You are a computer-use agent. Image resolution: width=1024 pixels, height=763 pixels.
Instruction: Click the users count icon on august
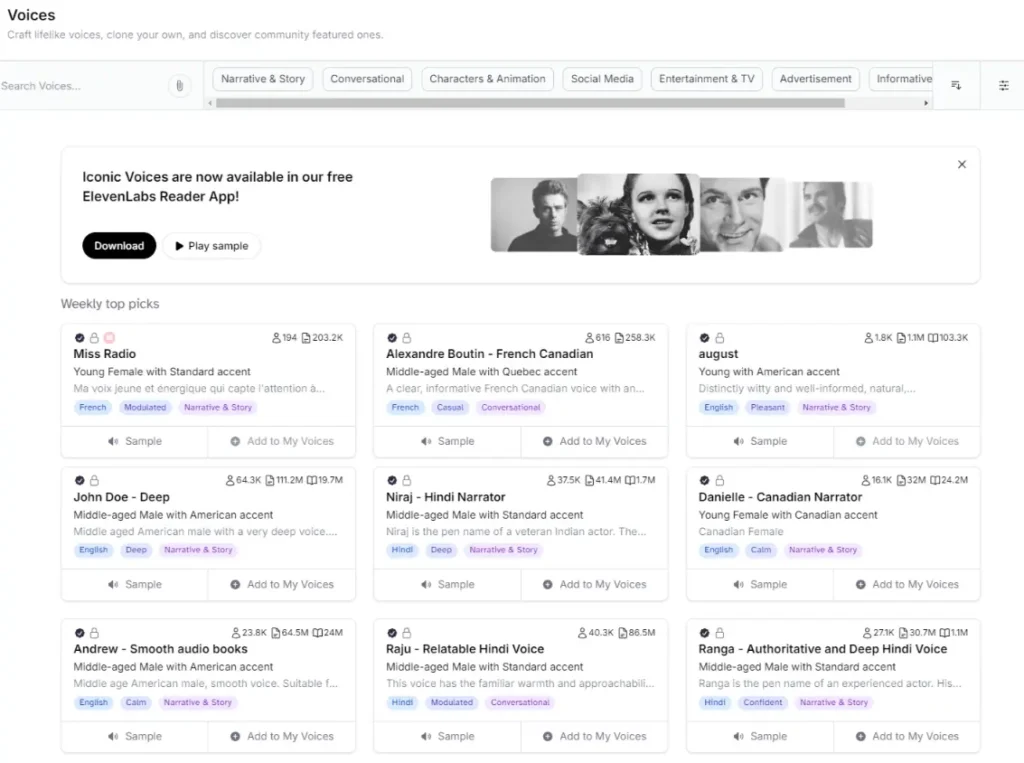tap(869, 338)
